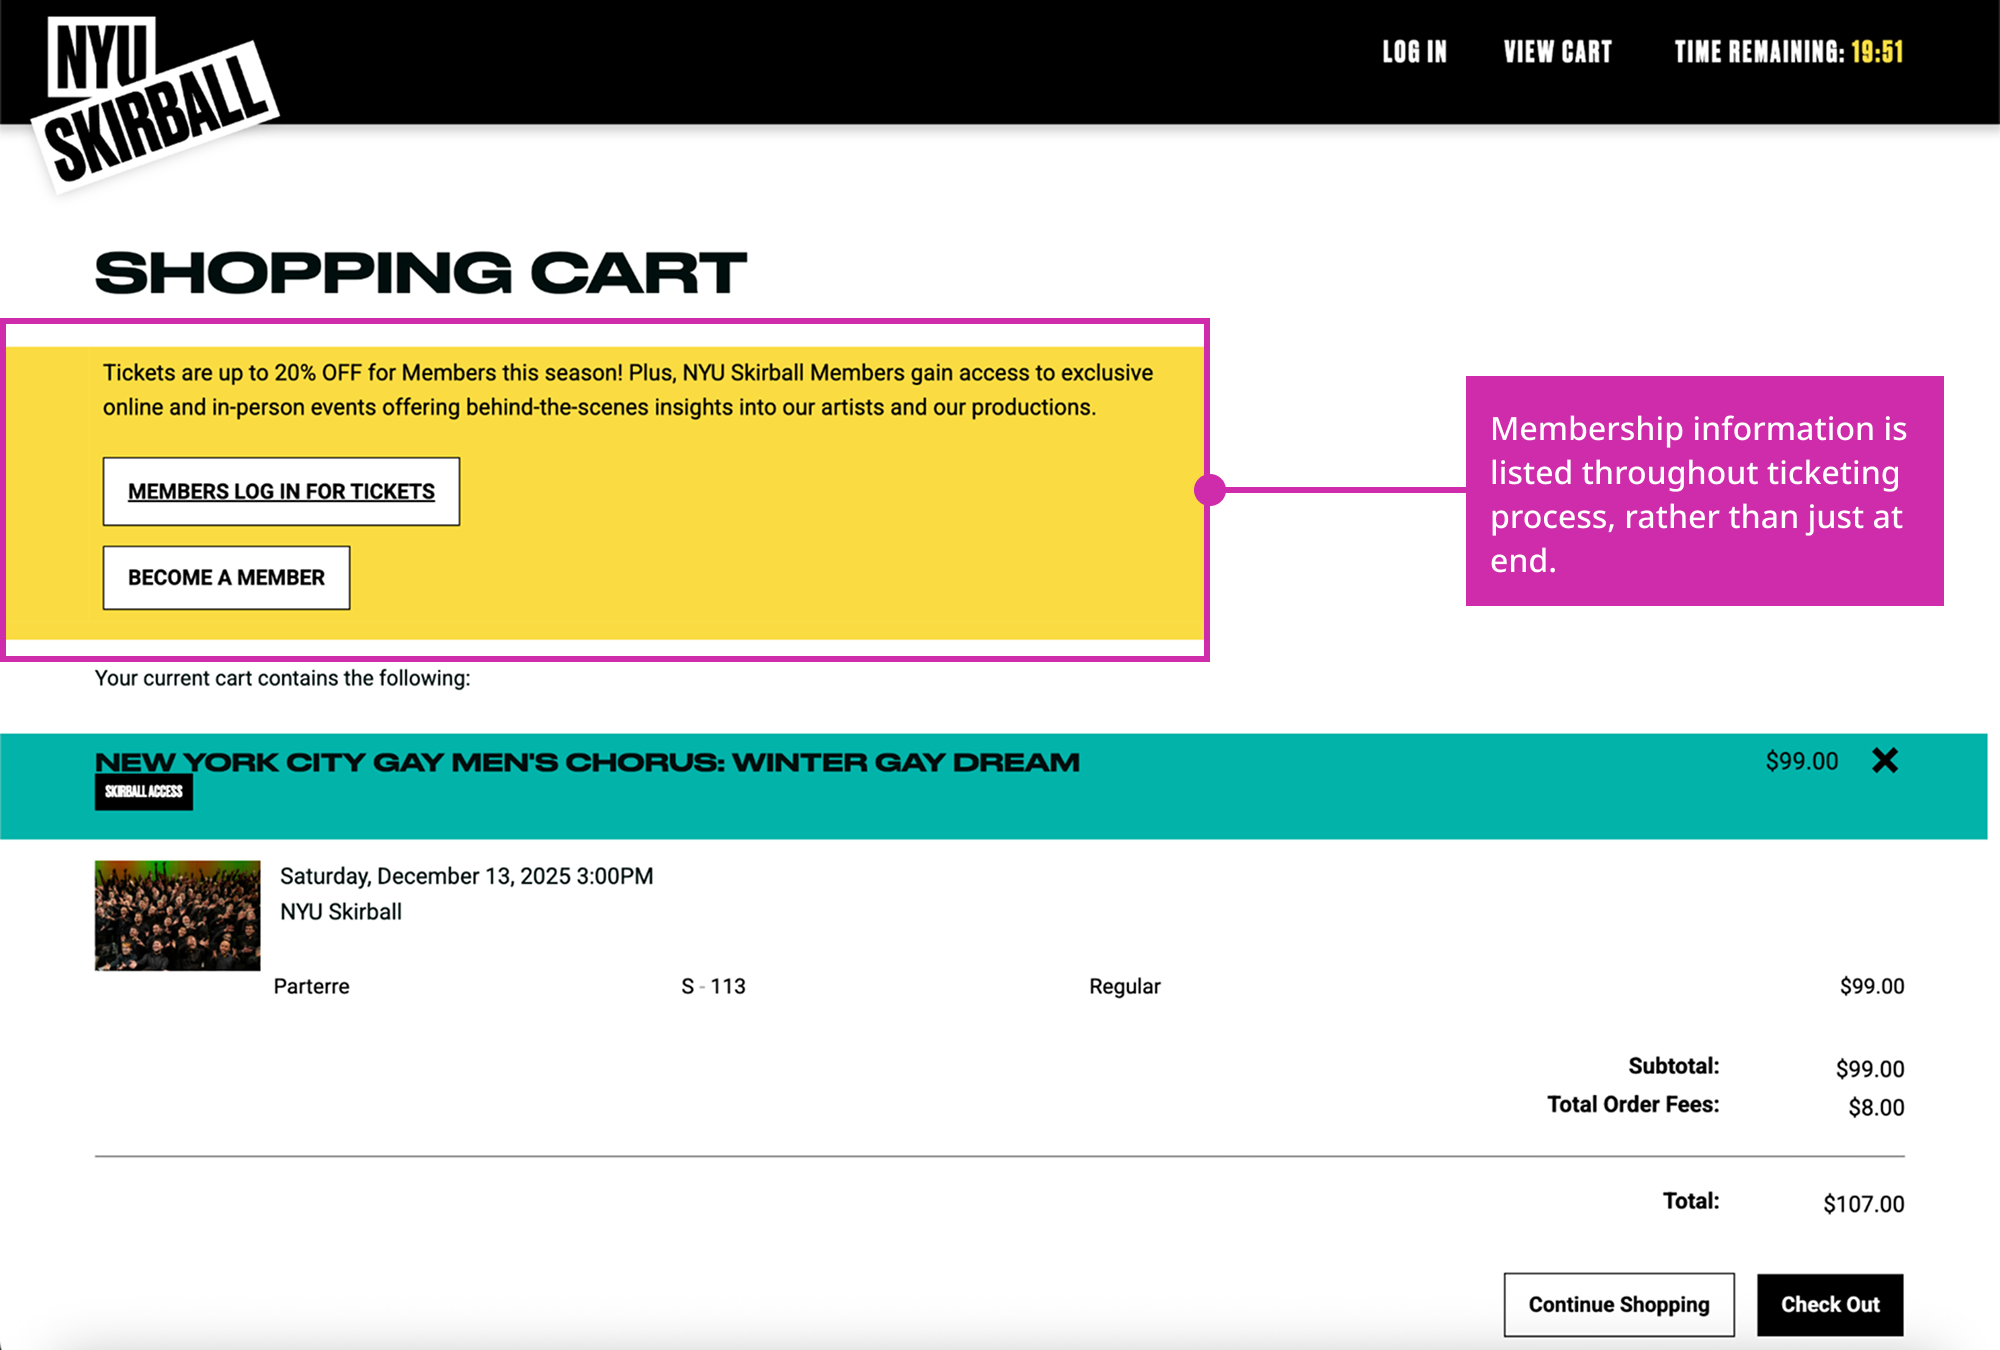Click the $99.00 price in teal banner
Viewport: 2000px width, 1350px height.
point(1801,762)
